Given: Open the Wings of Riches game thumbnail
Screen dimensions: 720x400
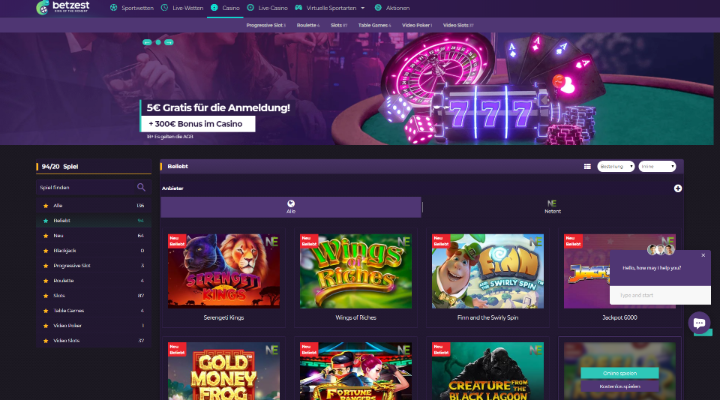Looking at the screenshot, I should coord(356,271).
